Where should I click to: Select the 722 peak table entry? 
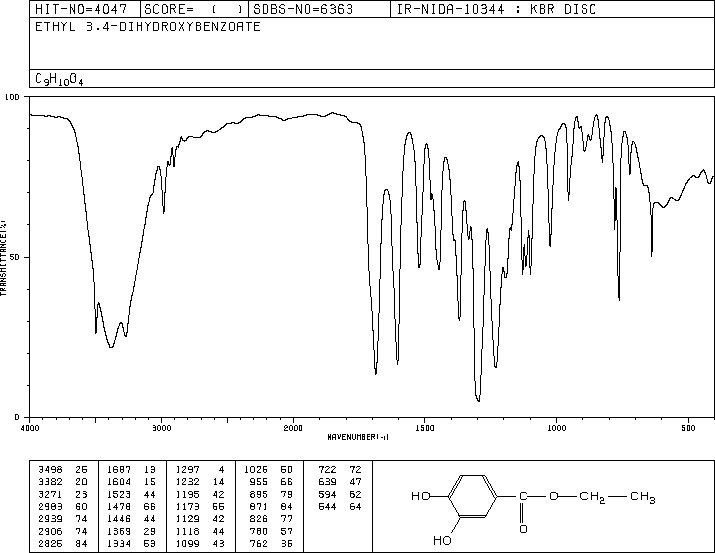click(327, 470)
